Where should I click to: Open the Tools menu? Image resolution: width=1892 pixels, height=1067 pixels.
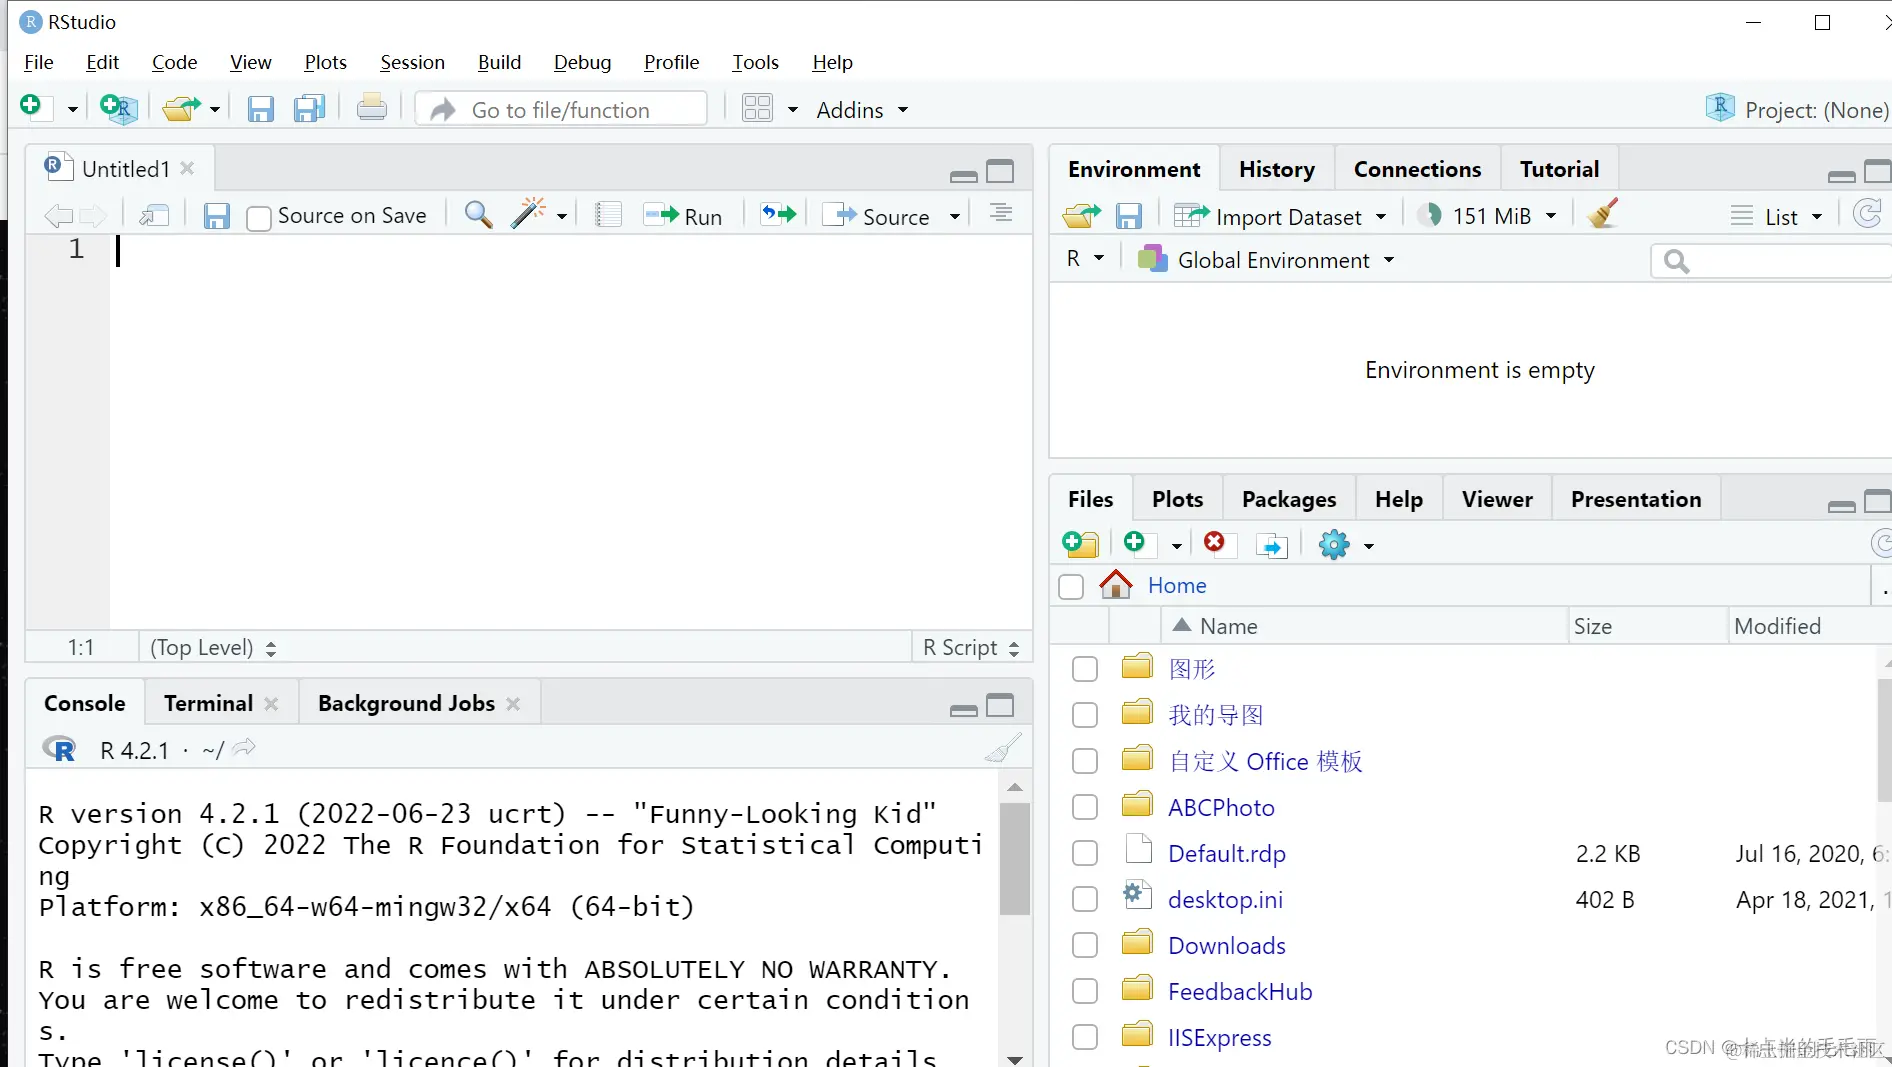pos(755,62)
